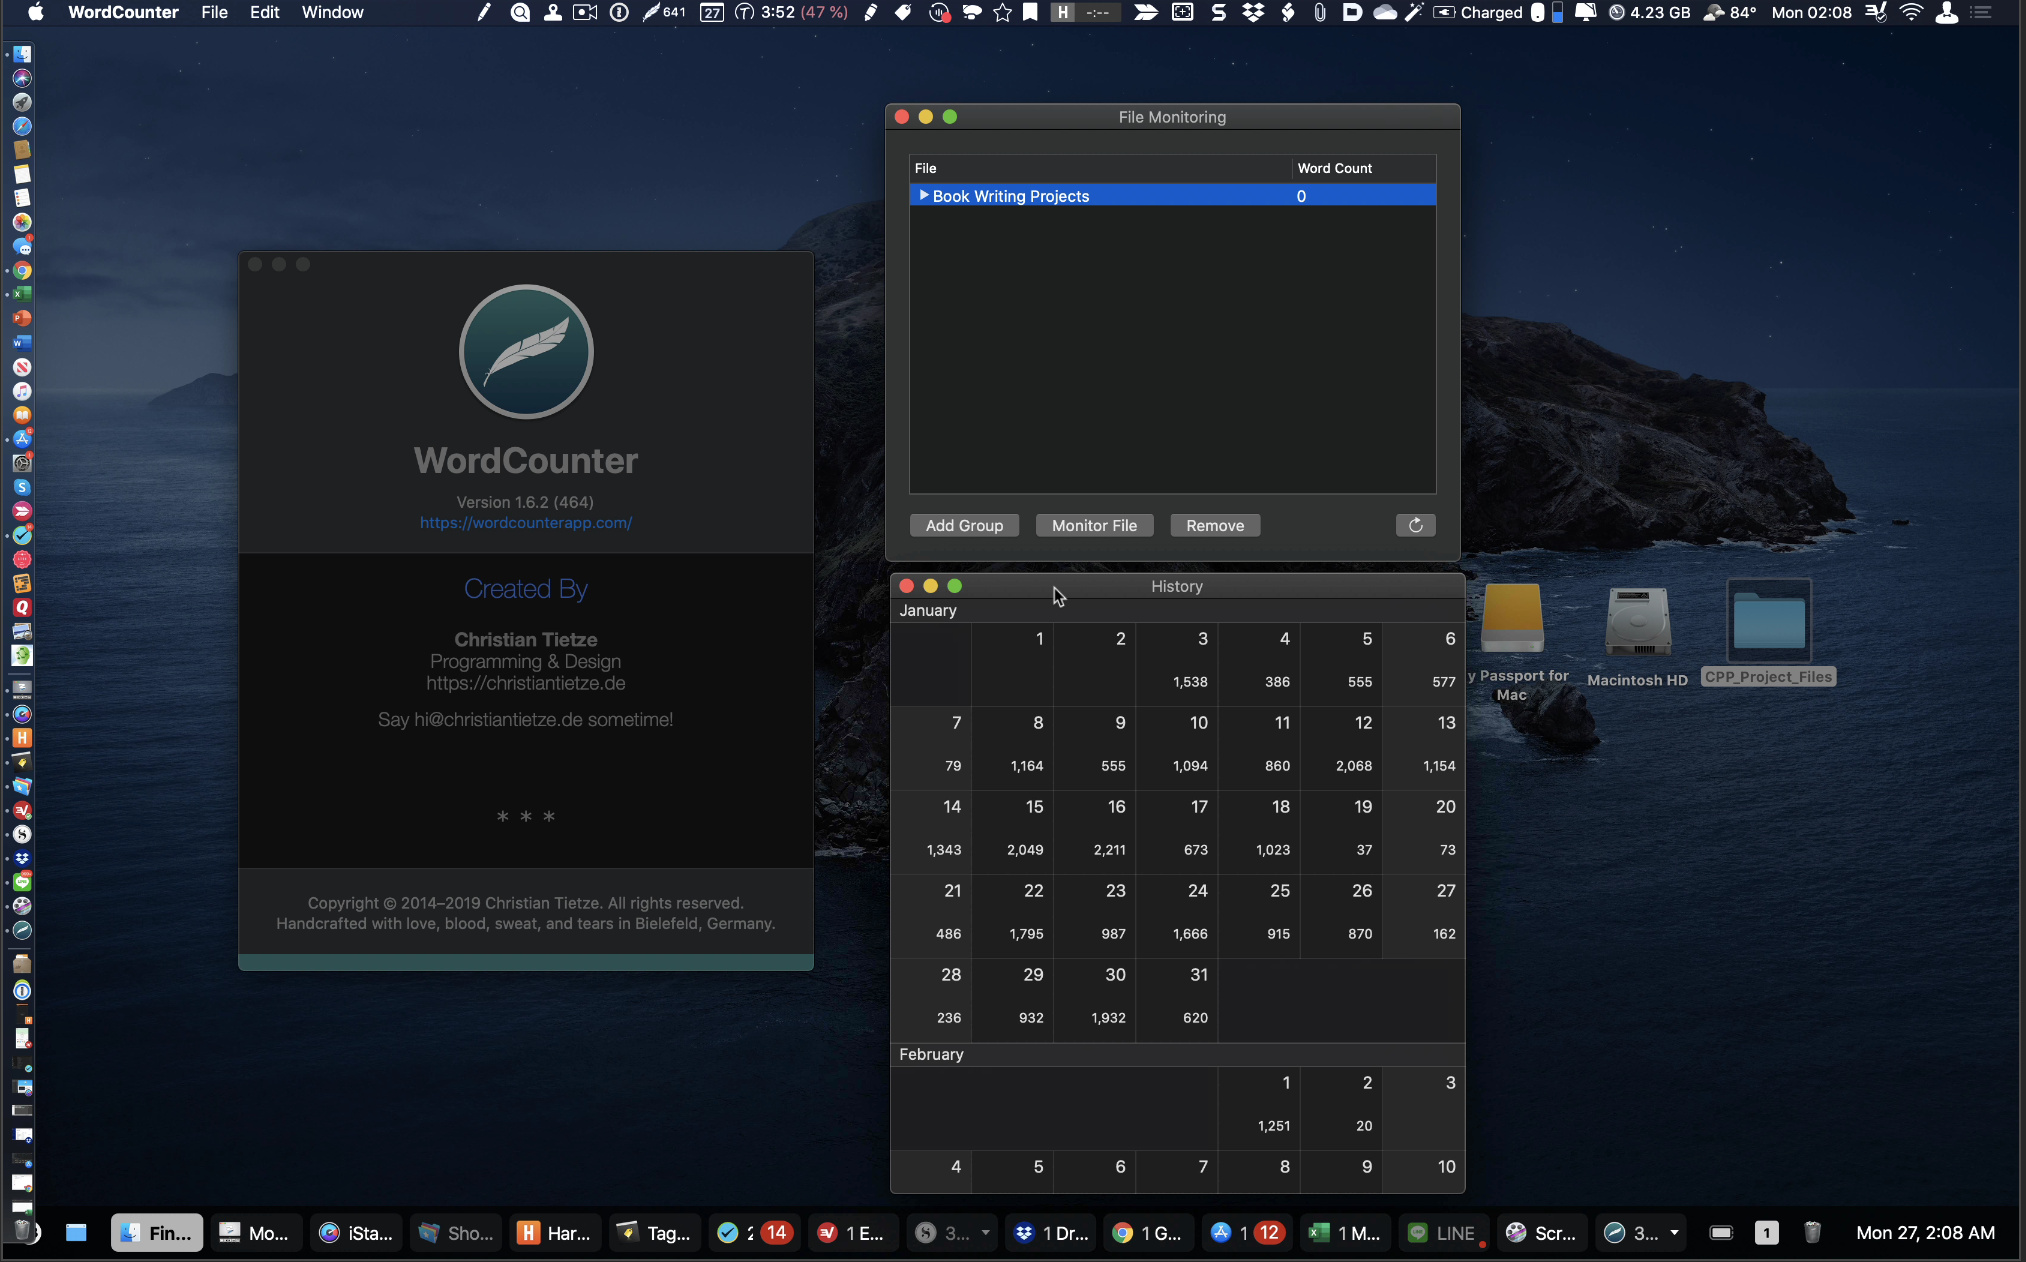Open Word in the left dock

(x=22, y=342)
